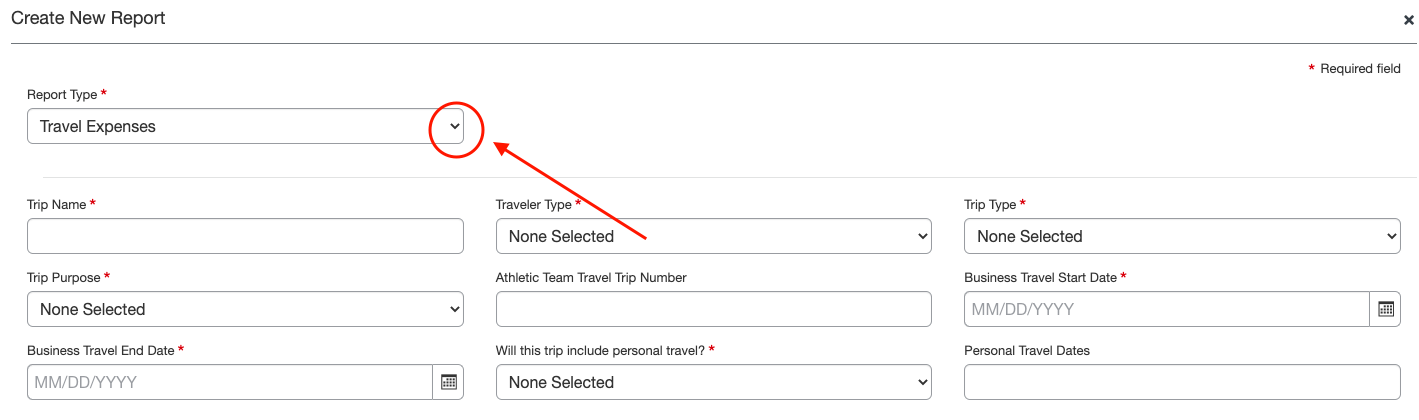Open the personal travel question dropdown
Image resolution: width=1419 pixels, height=420 pixels.
click(713, 382)
